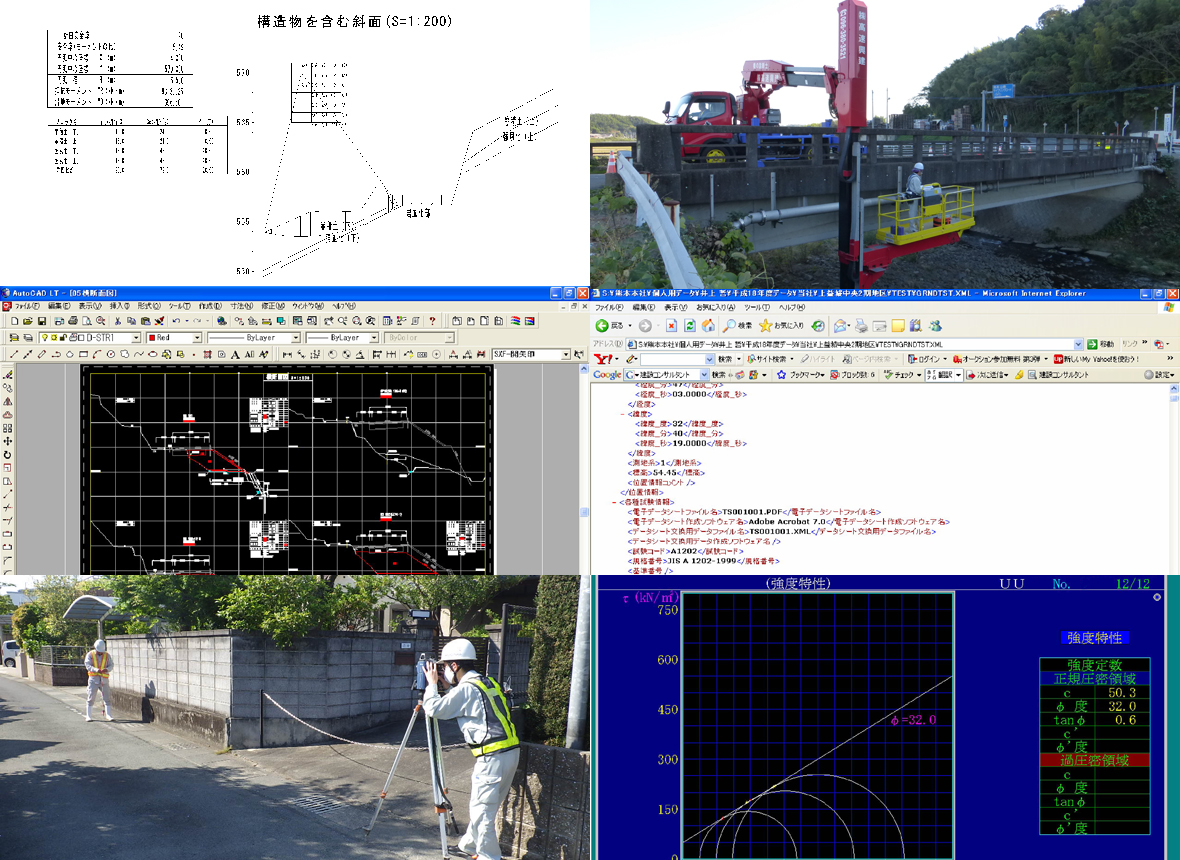Click the AutoCAD red question mark Help icon
1180x860 pixels.
click(432, 321)
